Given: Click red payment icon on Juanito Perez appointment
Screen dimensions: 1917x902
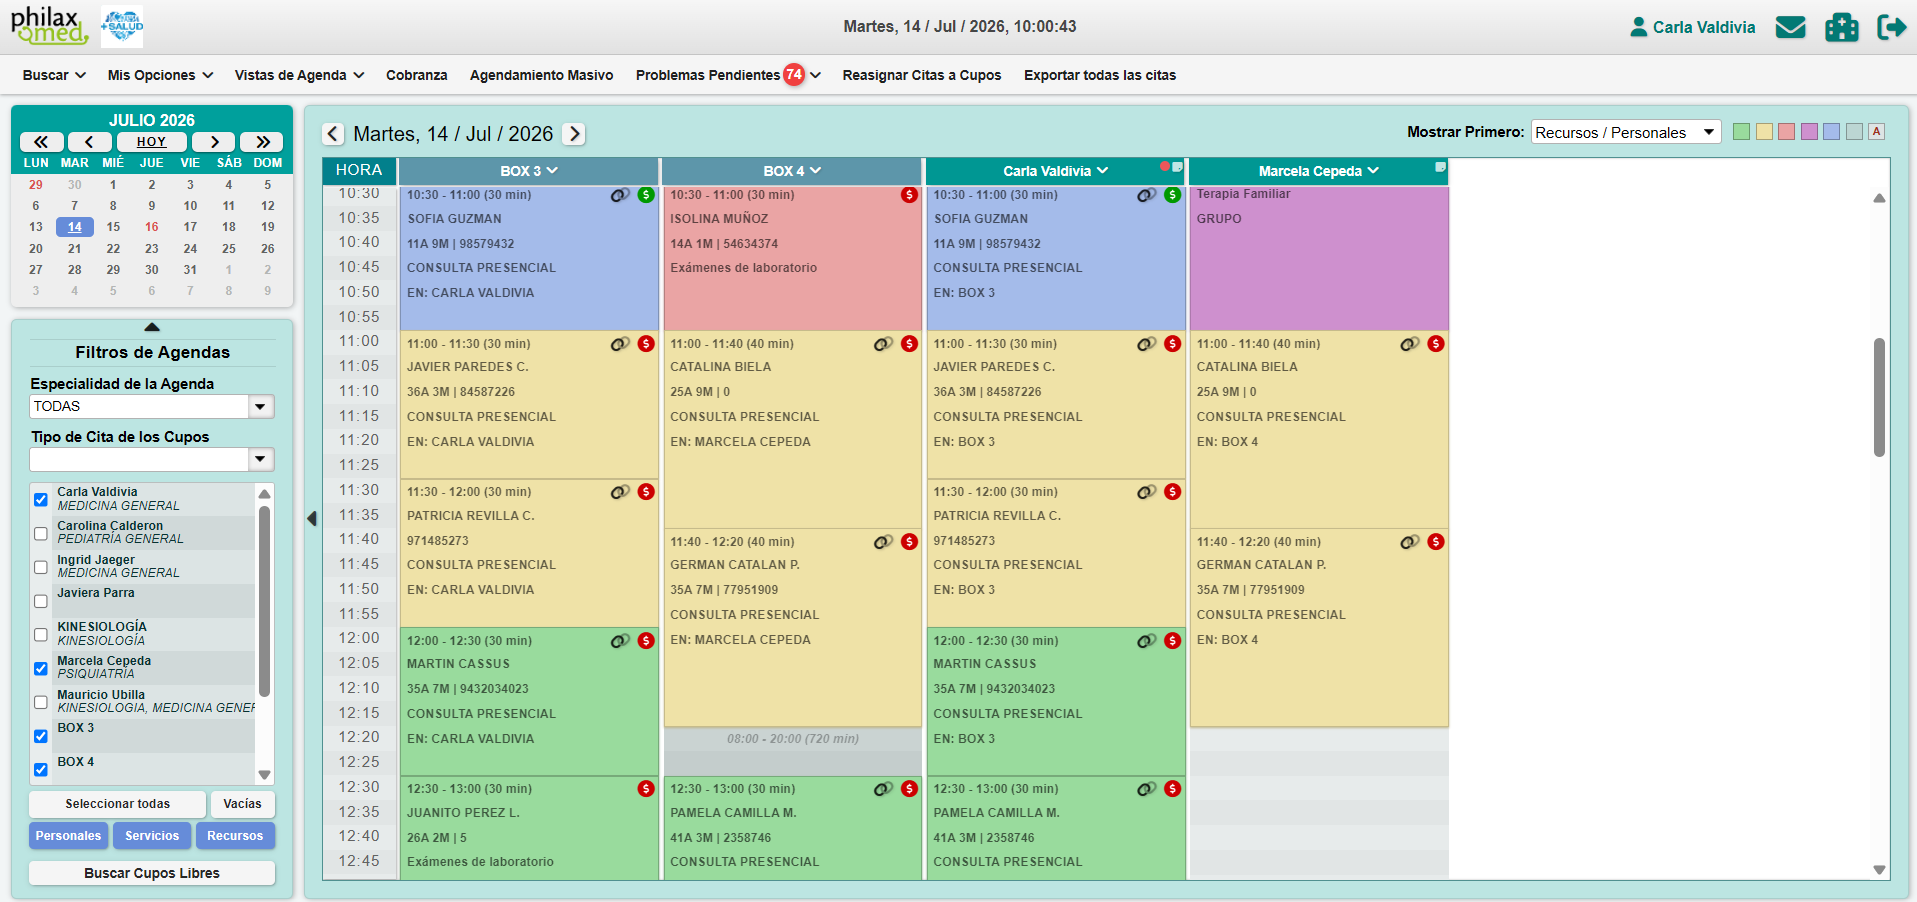Looking at the screenshot, I should point(646,789).
